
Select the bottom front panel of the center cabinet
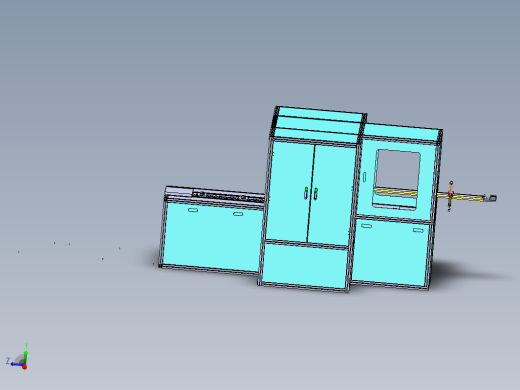click(x=305, y=265)
